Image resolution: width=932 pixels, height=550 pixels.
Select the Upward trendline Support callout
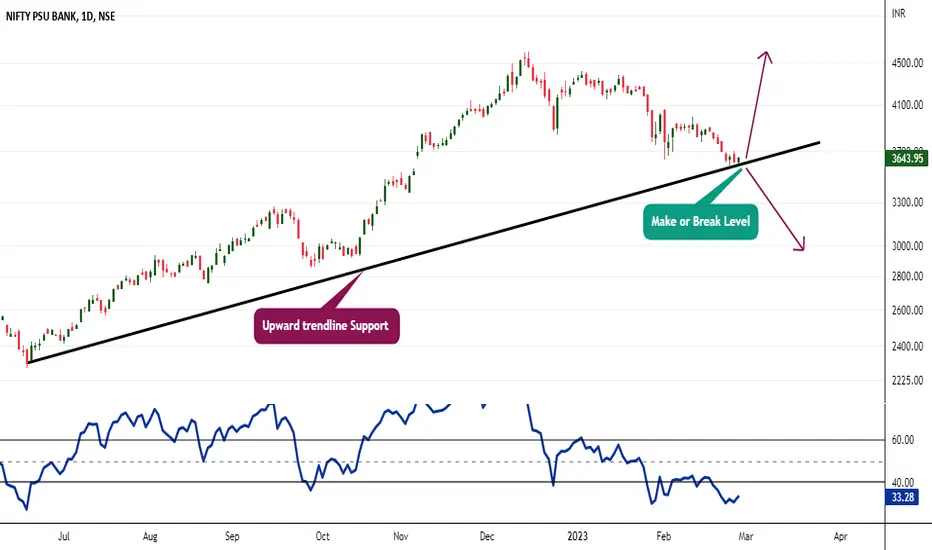326,326
